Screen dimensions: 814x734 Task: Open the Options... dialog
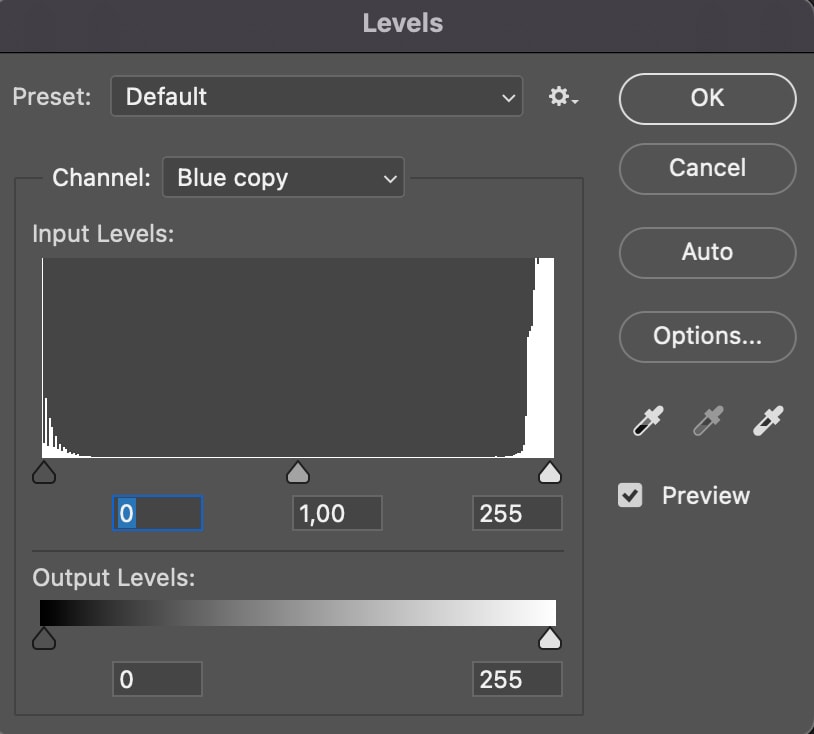click(x=708, y=337)
